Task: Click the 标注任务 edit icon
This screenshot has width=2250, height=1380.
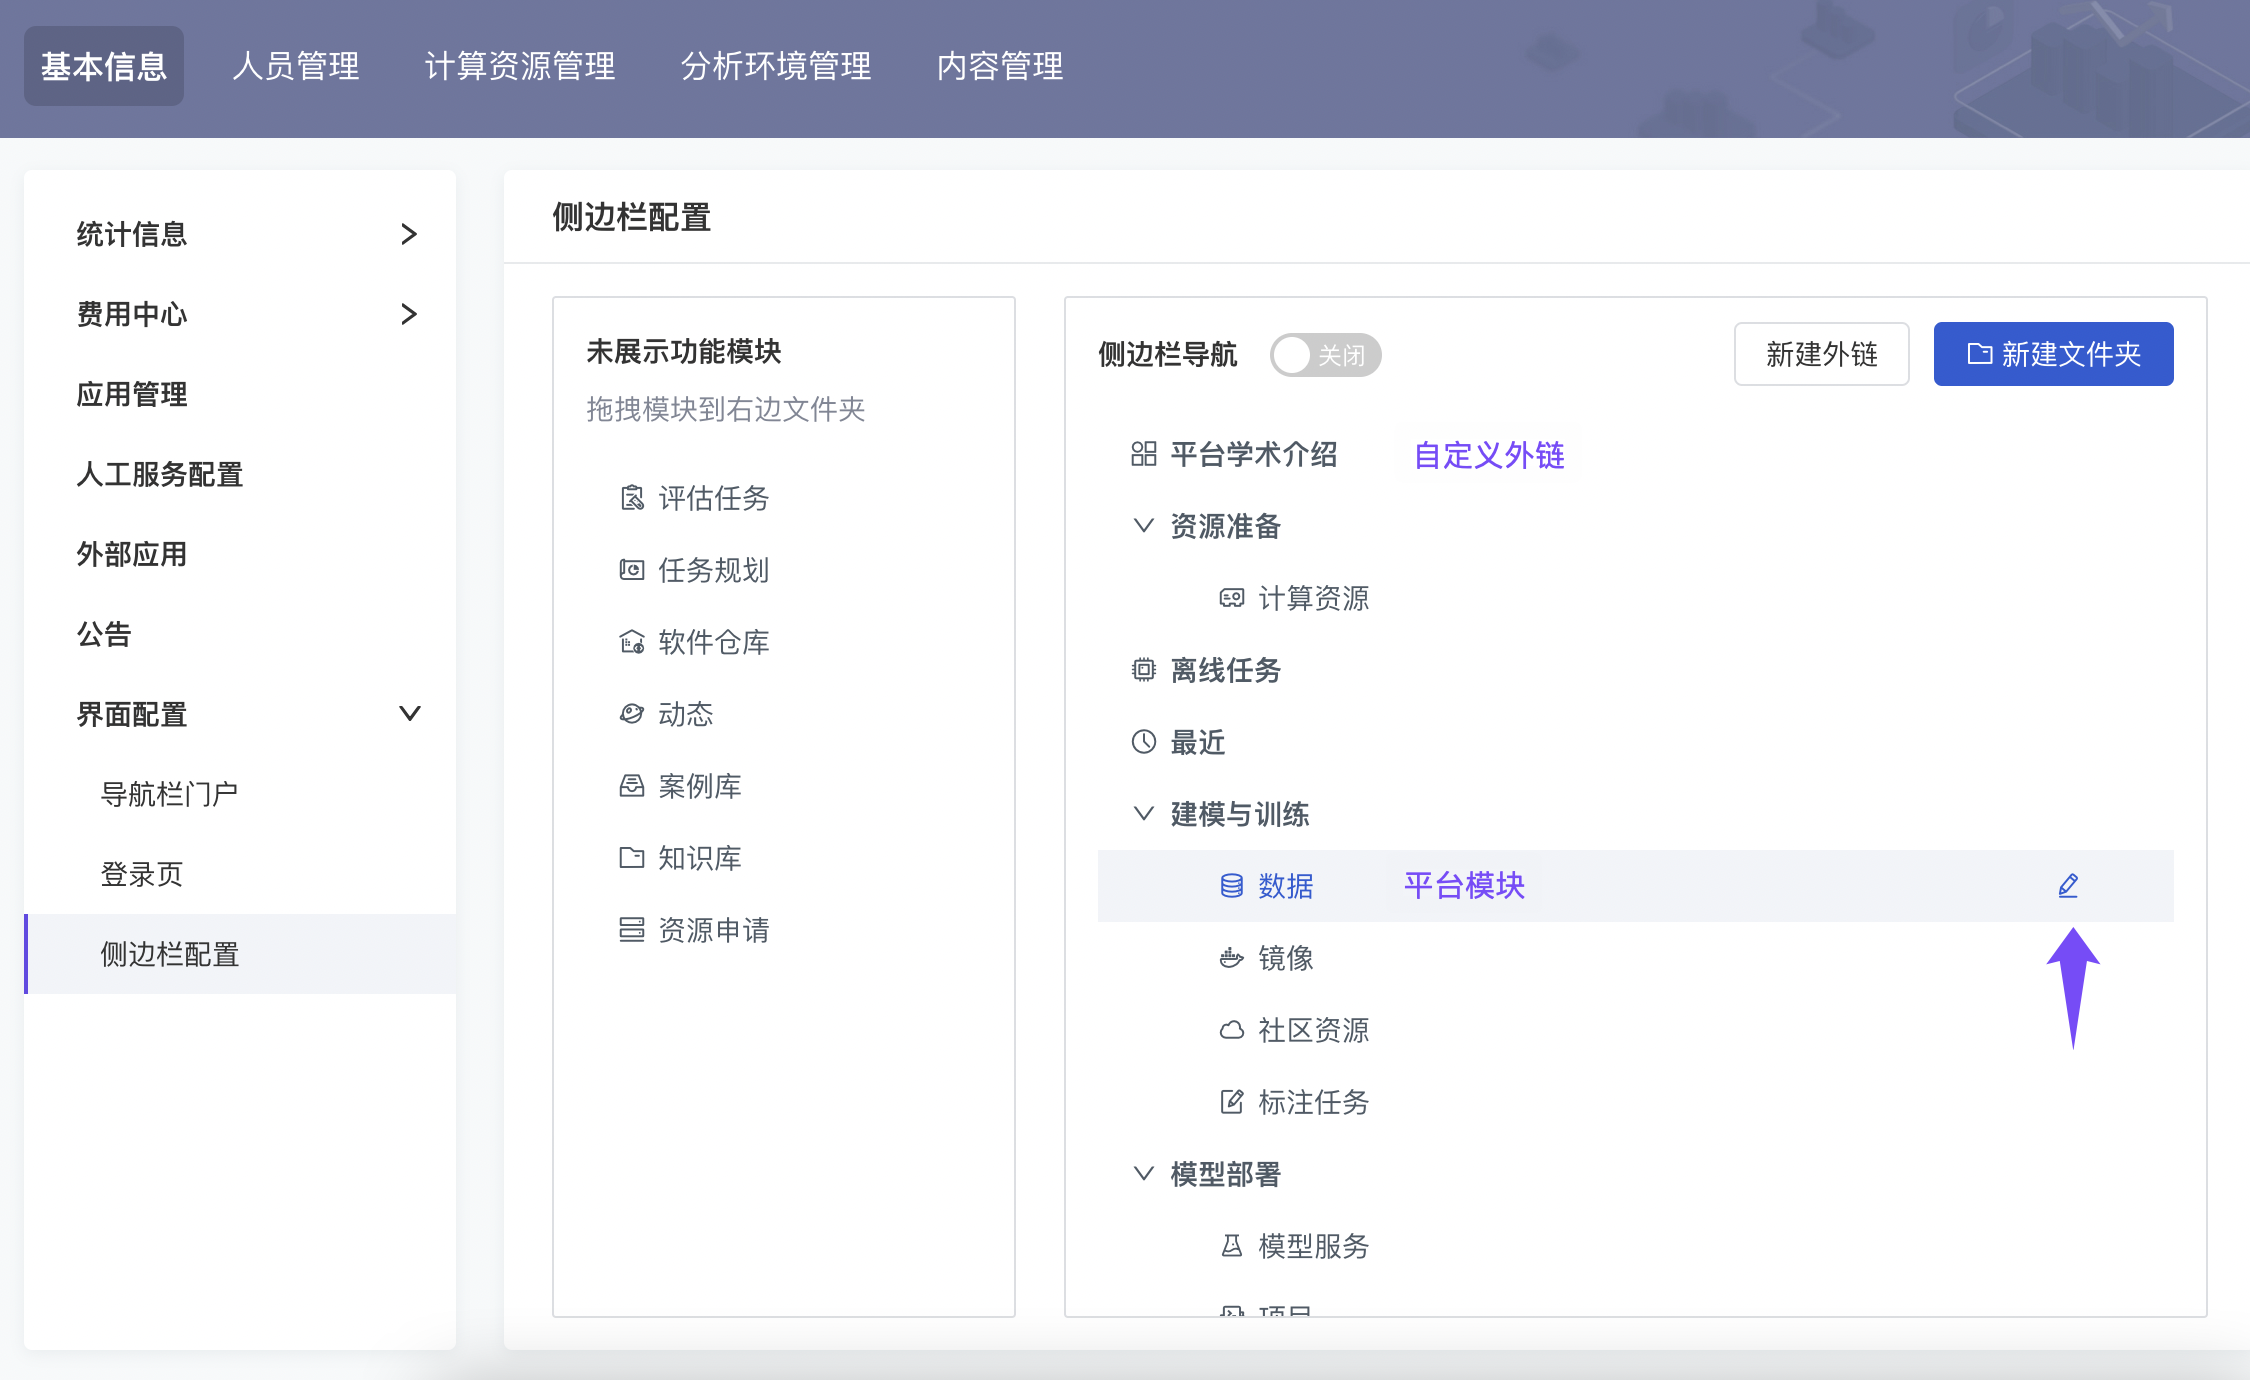Action: click(1232, 1102)
